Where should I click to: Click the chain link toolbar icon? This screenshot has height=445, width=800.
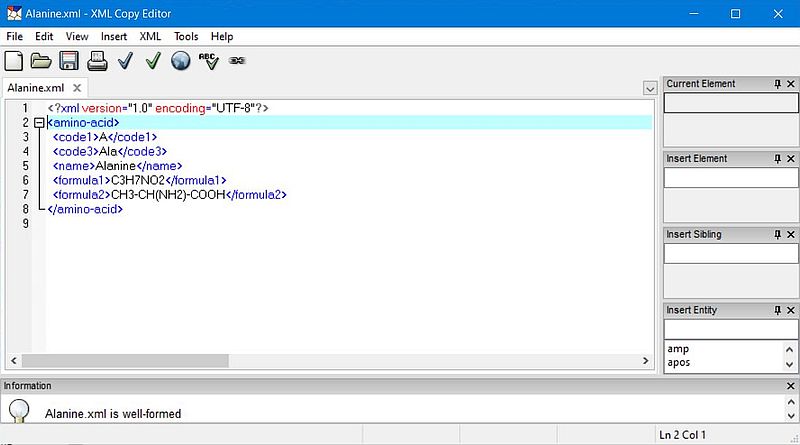(237, 61)
